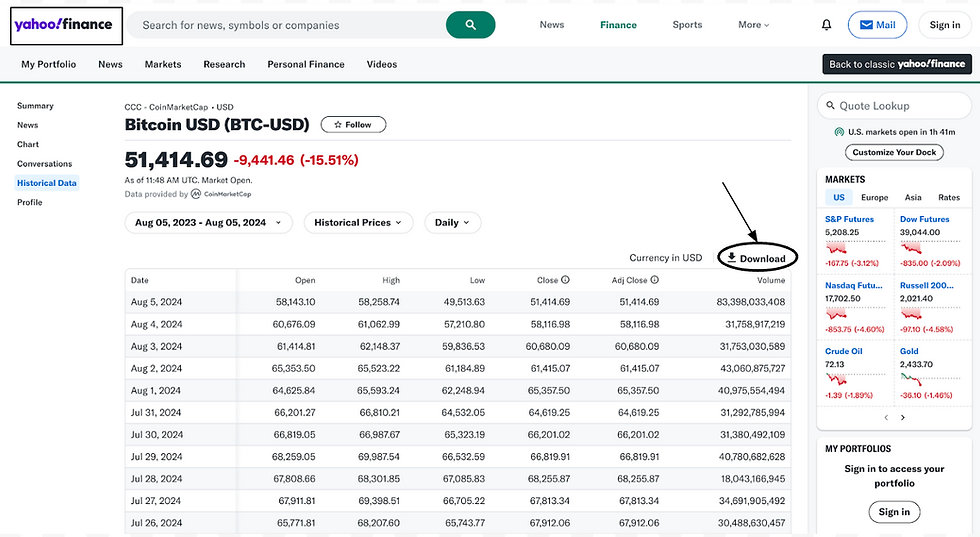Open My Portfolio in the sub navigation
The width and height of the screenshot is (980, 537).
pyautogui.click(x=49, y=64)
